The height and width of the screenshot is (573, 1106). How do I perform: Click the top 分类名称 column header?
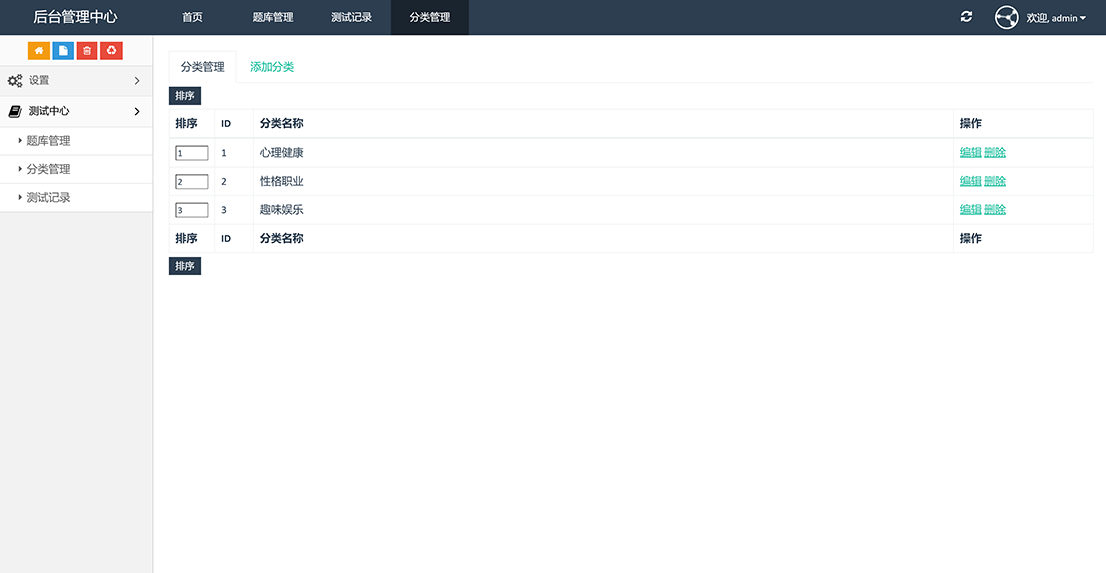[281, 123]
